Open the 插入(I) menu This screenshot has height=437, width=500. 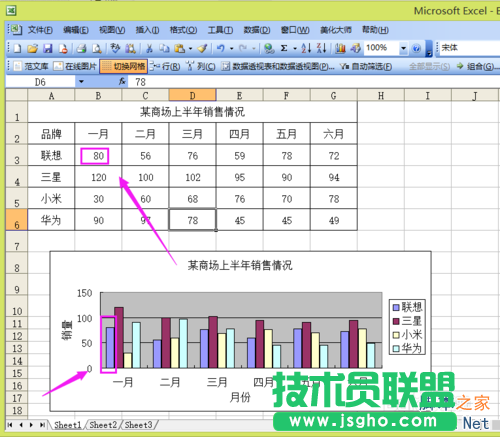coord(147,30)
